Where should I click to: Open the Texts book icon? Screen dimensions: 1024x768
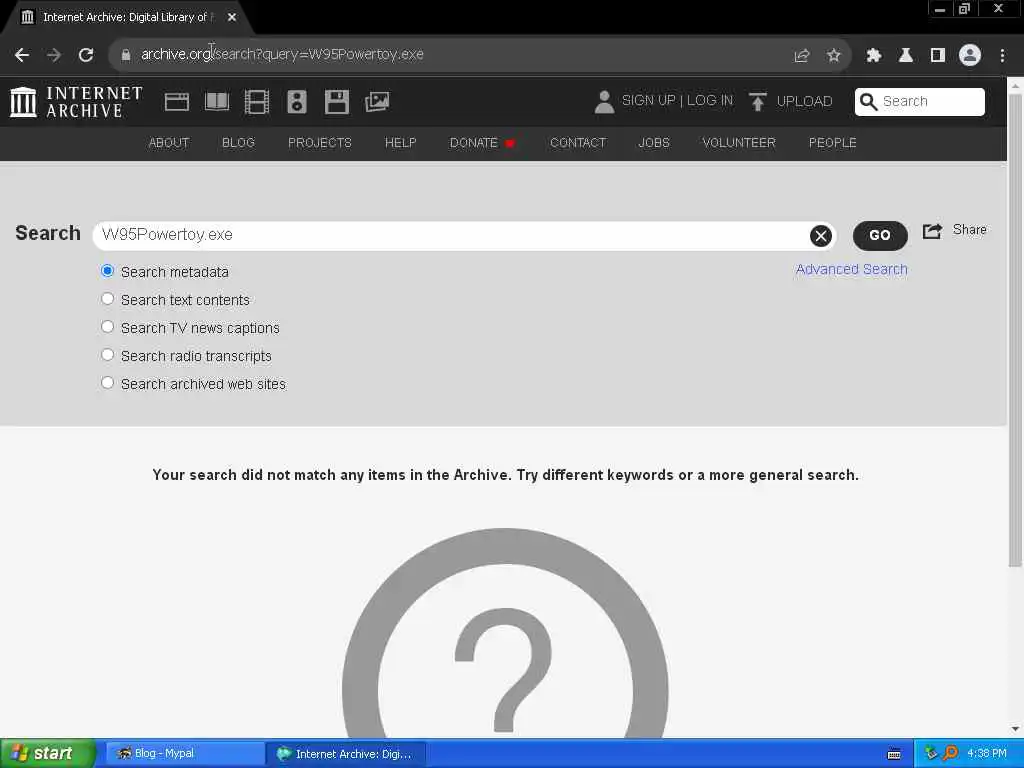[217, 102]
